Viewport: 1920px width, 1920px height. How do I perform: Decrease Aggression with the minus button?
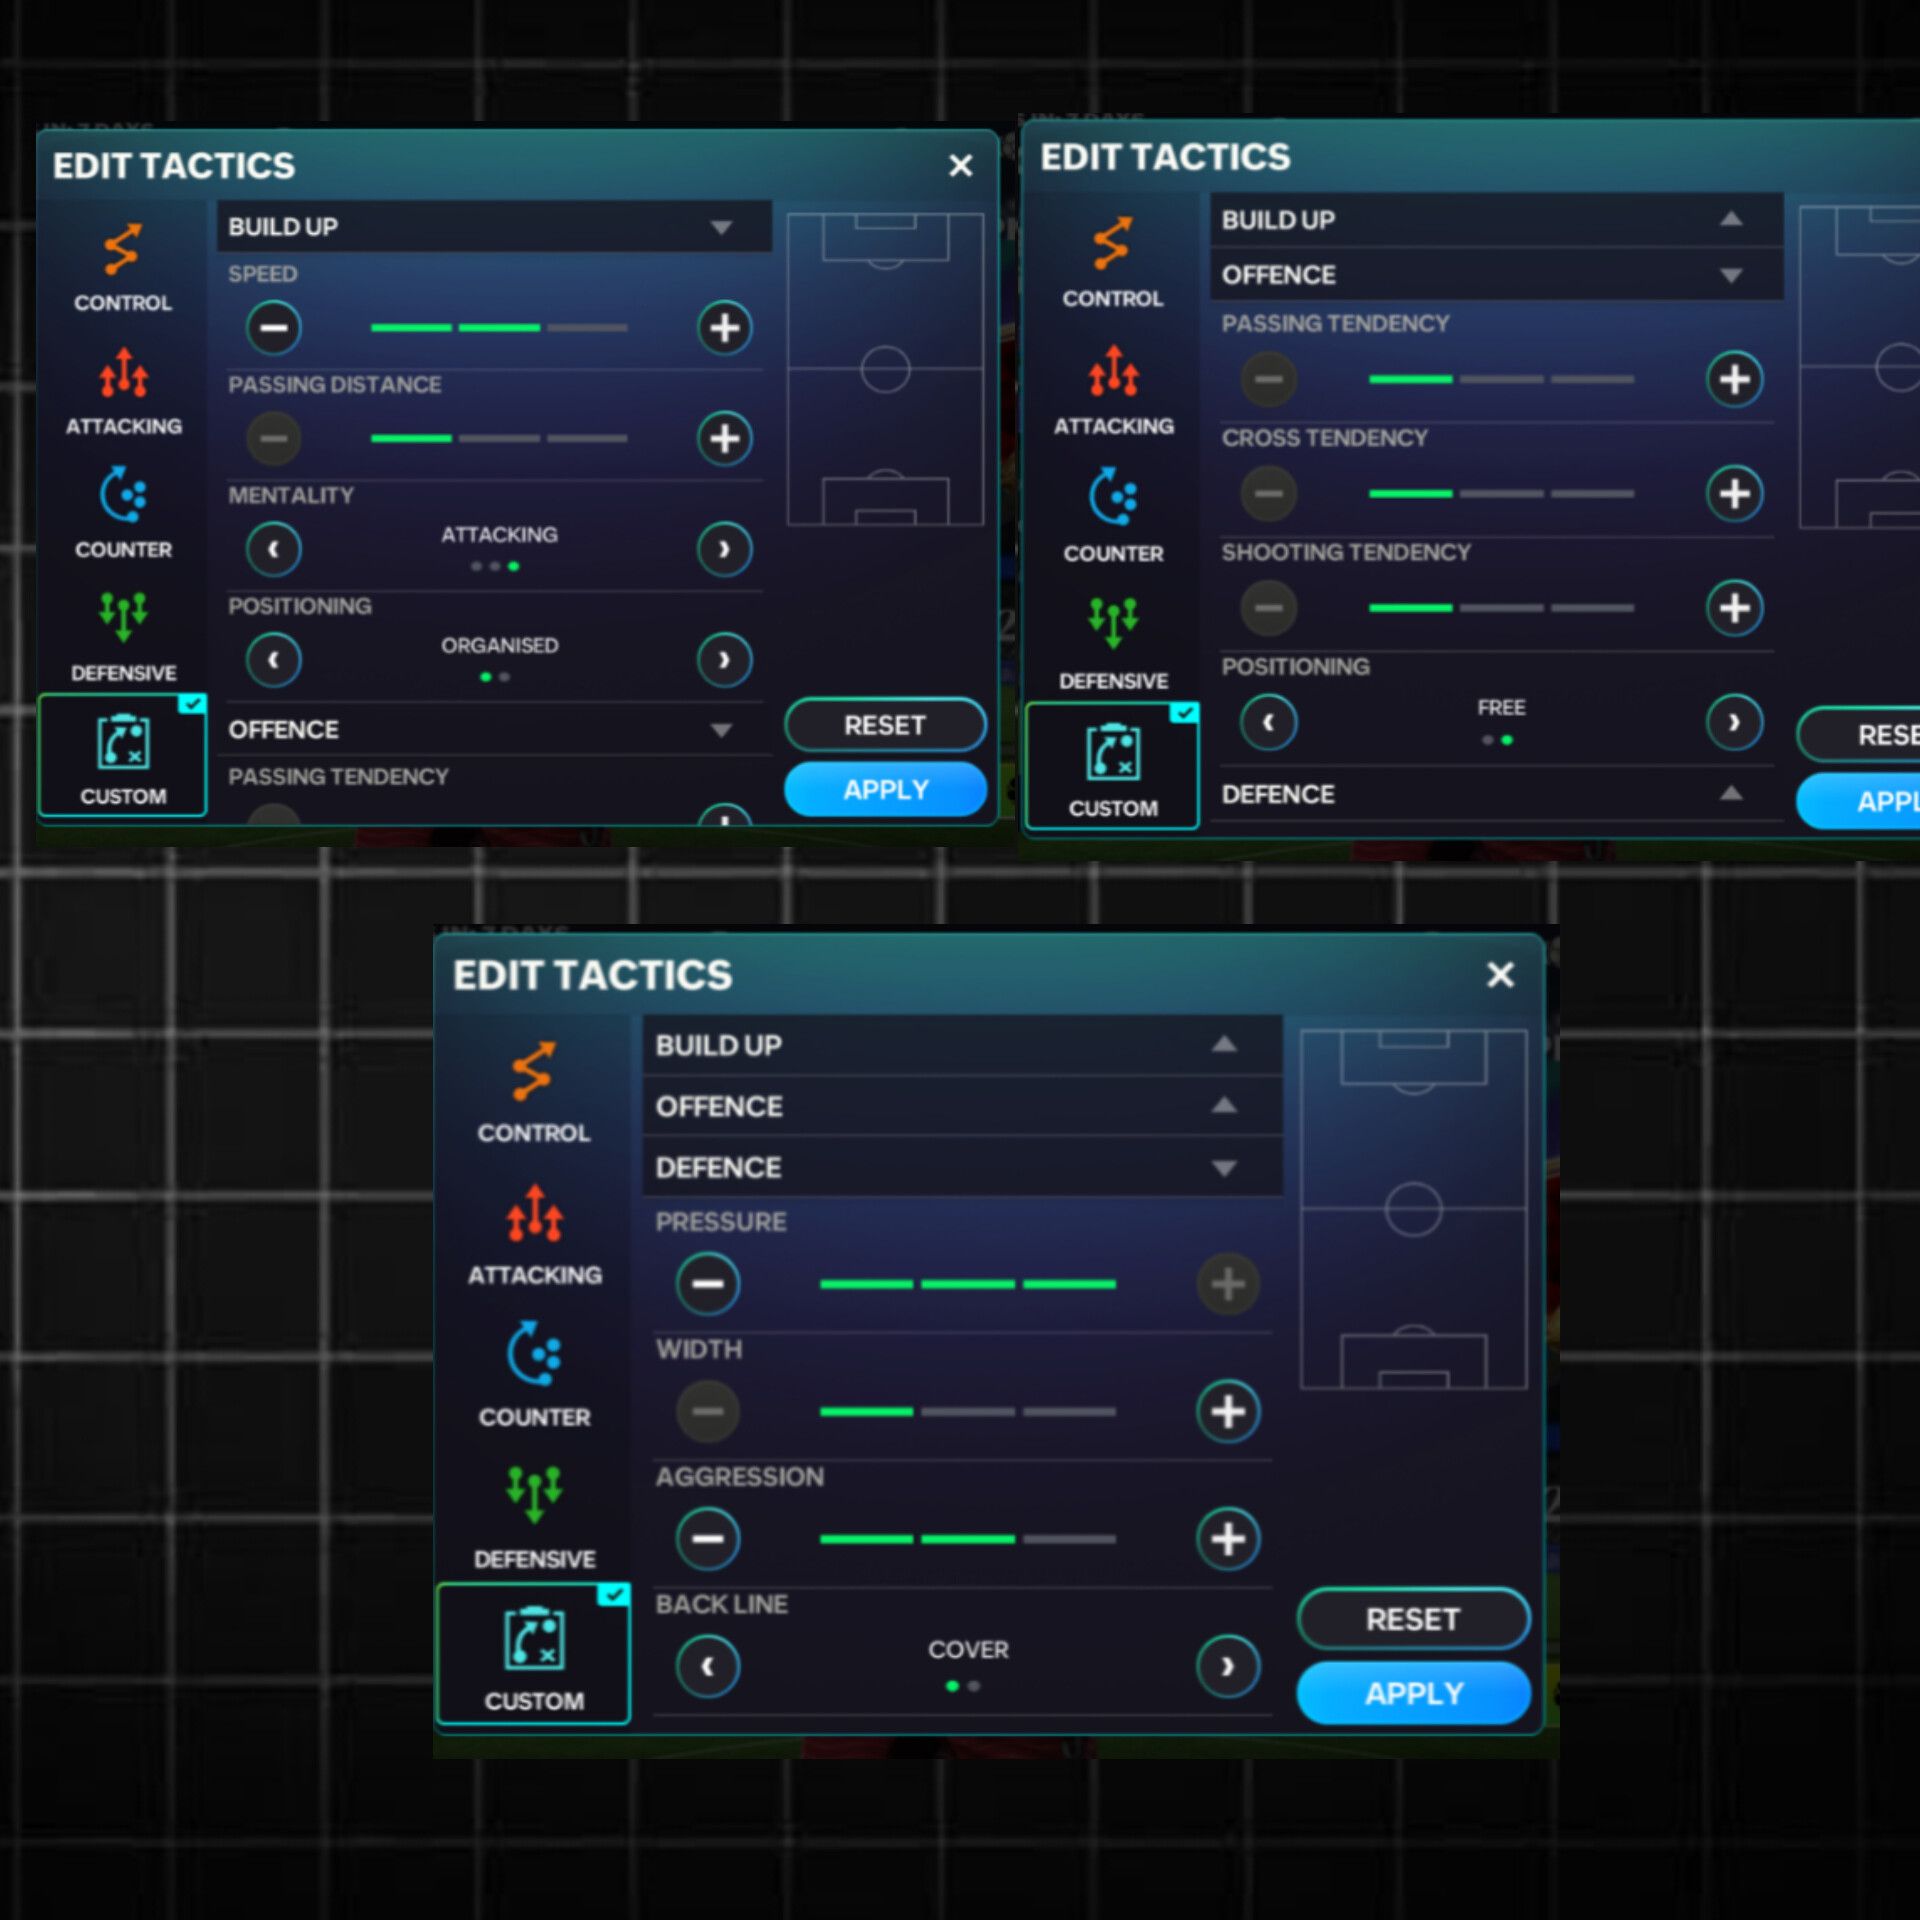coord(707,1538)
